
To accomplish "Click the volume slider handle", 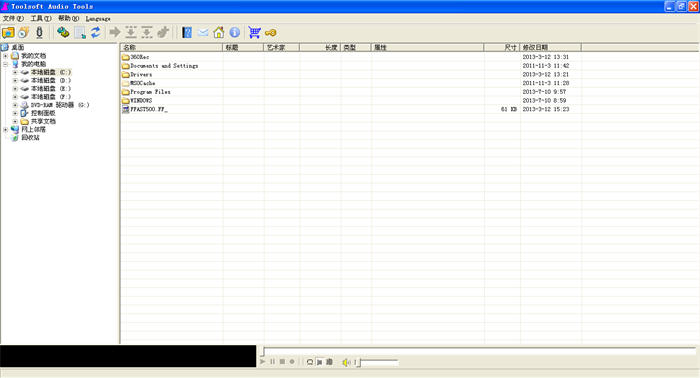I will point(359,362).
